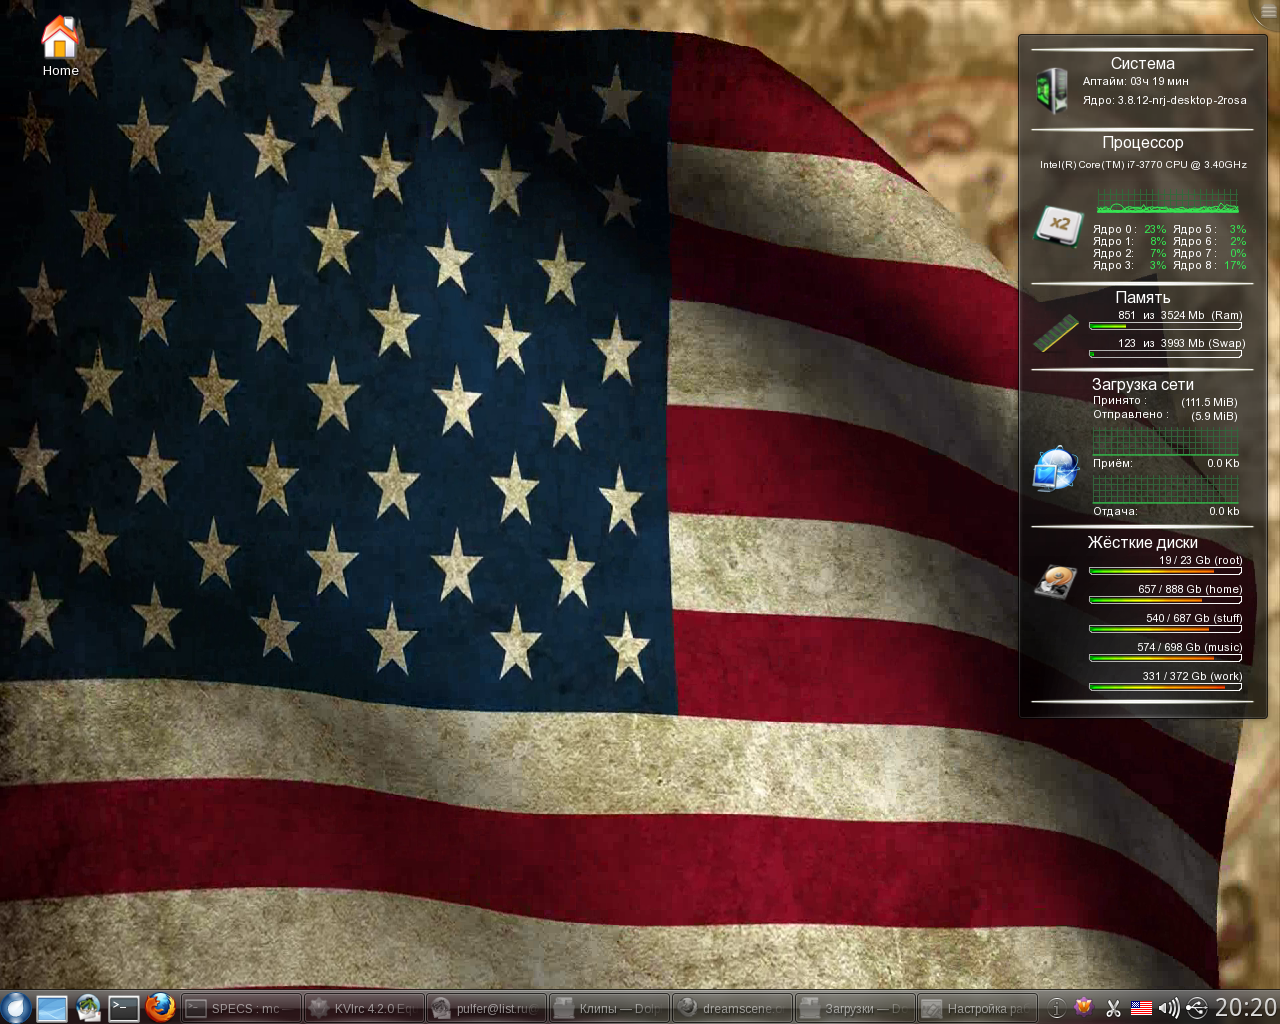
Task: Click the Отдача upload graph
Action: click(x=1166, y=489)
